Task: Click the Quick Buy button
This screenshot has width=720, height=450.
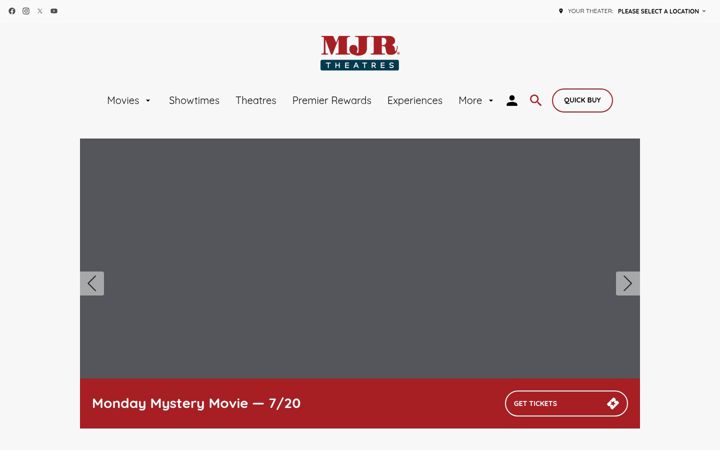Action: pyautogui.click(x=582, y=100)
